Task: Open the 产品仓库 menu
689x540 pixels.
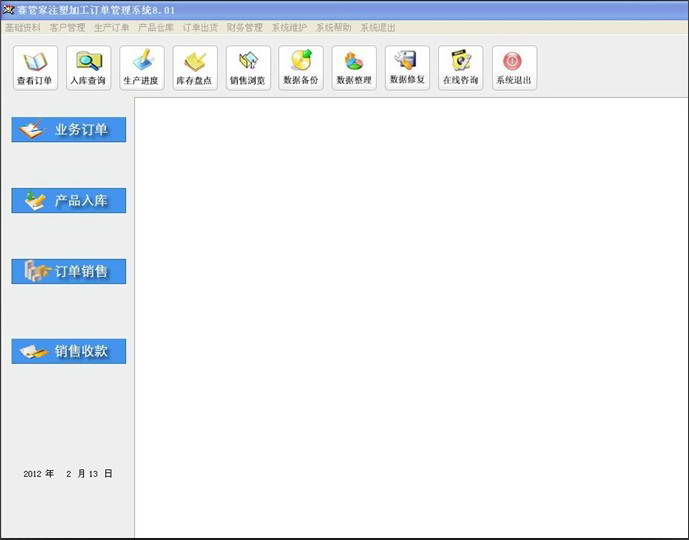Action: click(x=156, y=28)
